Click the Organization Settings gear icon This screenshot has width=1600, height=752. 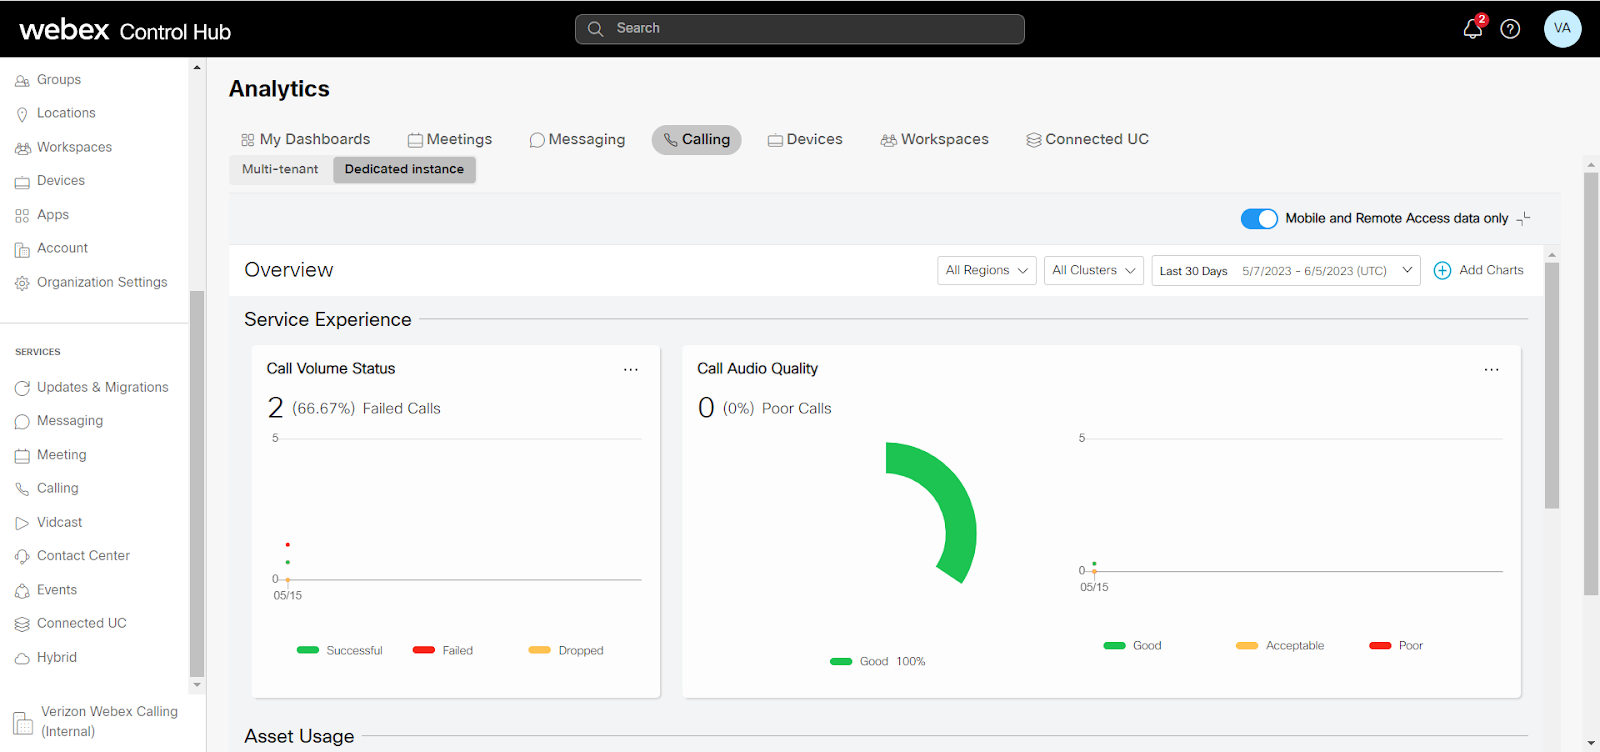[22, 283]
